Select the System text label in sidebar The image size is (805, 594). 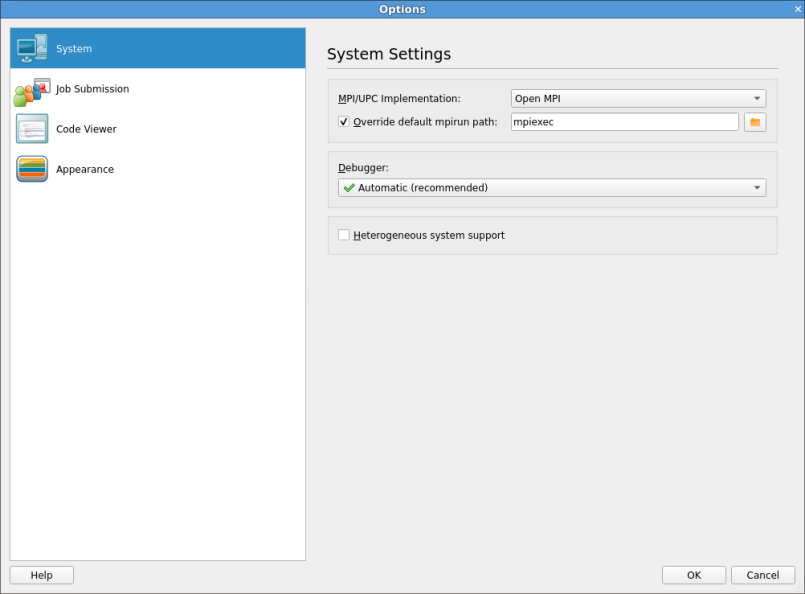click(74, 49)
